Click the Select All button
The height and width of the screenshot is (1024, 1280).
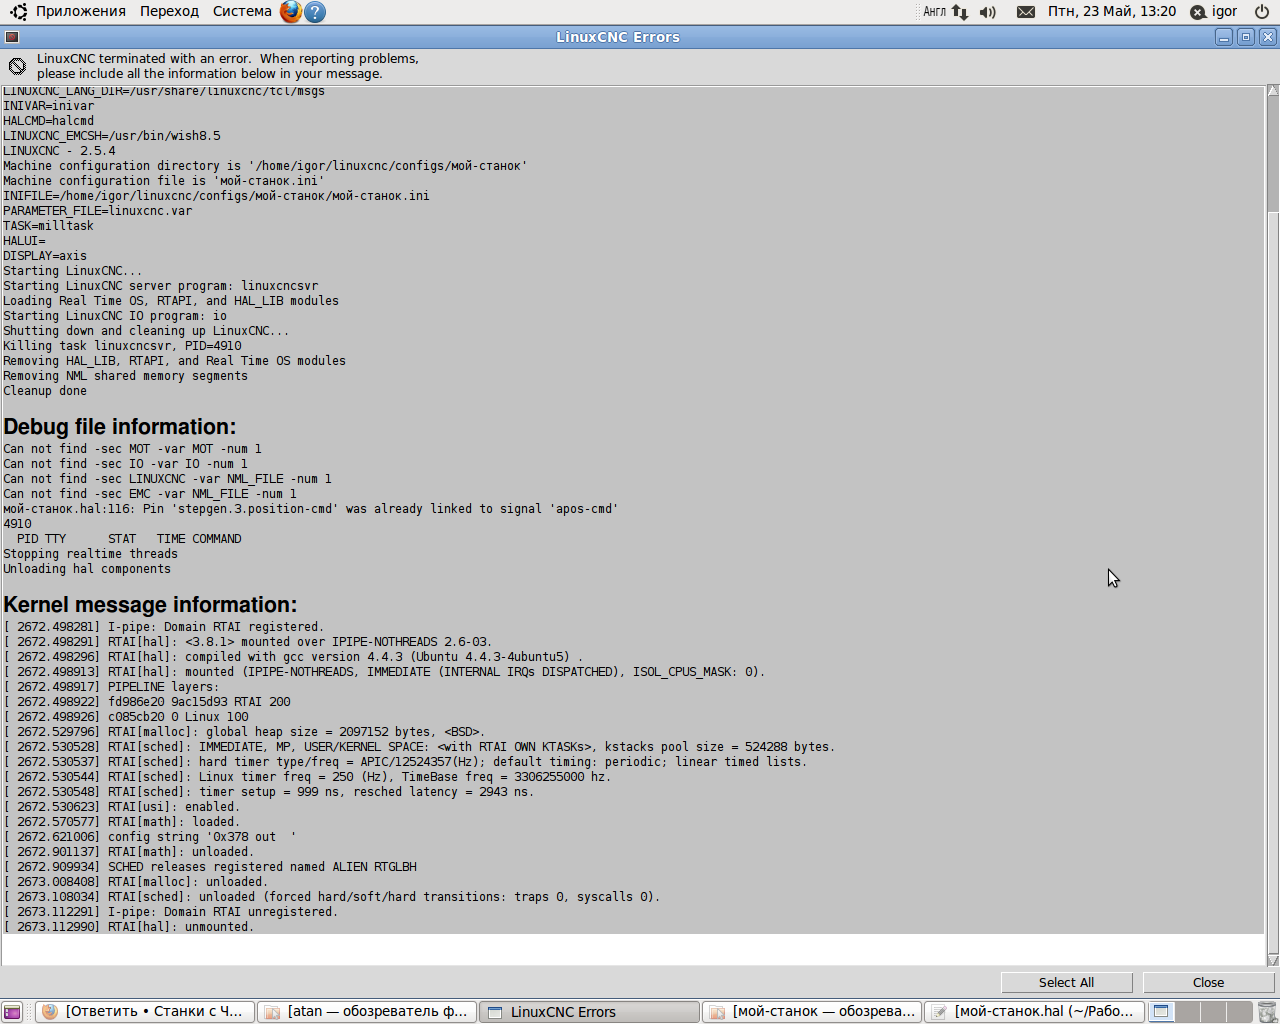1066,982
